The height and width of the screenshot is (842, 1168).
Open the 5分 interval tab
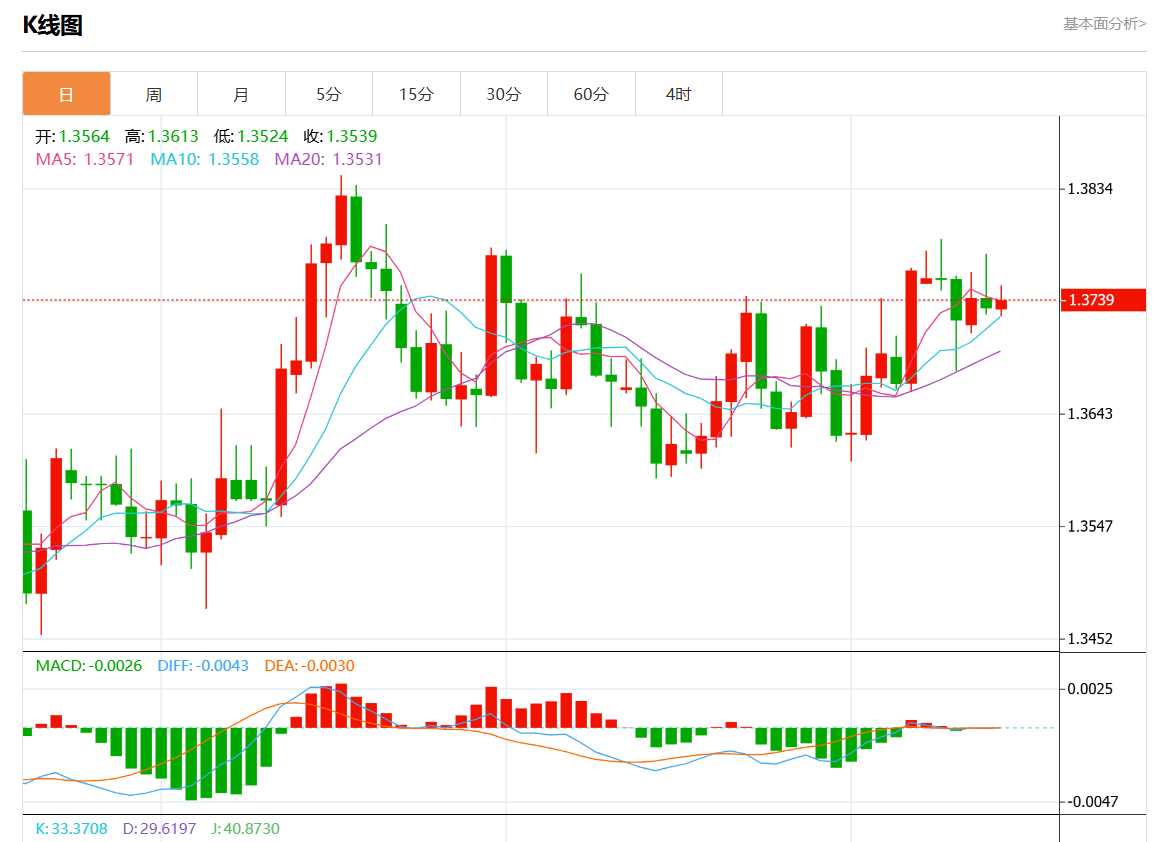point(328,94)
